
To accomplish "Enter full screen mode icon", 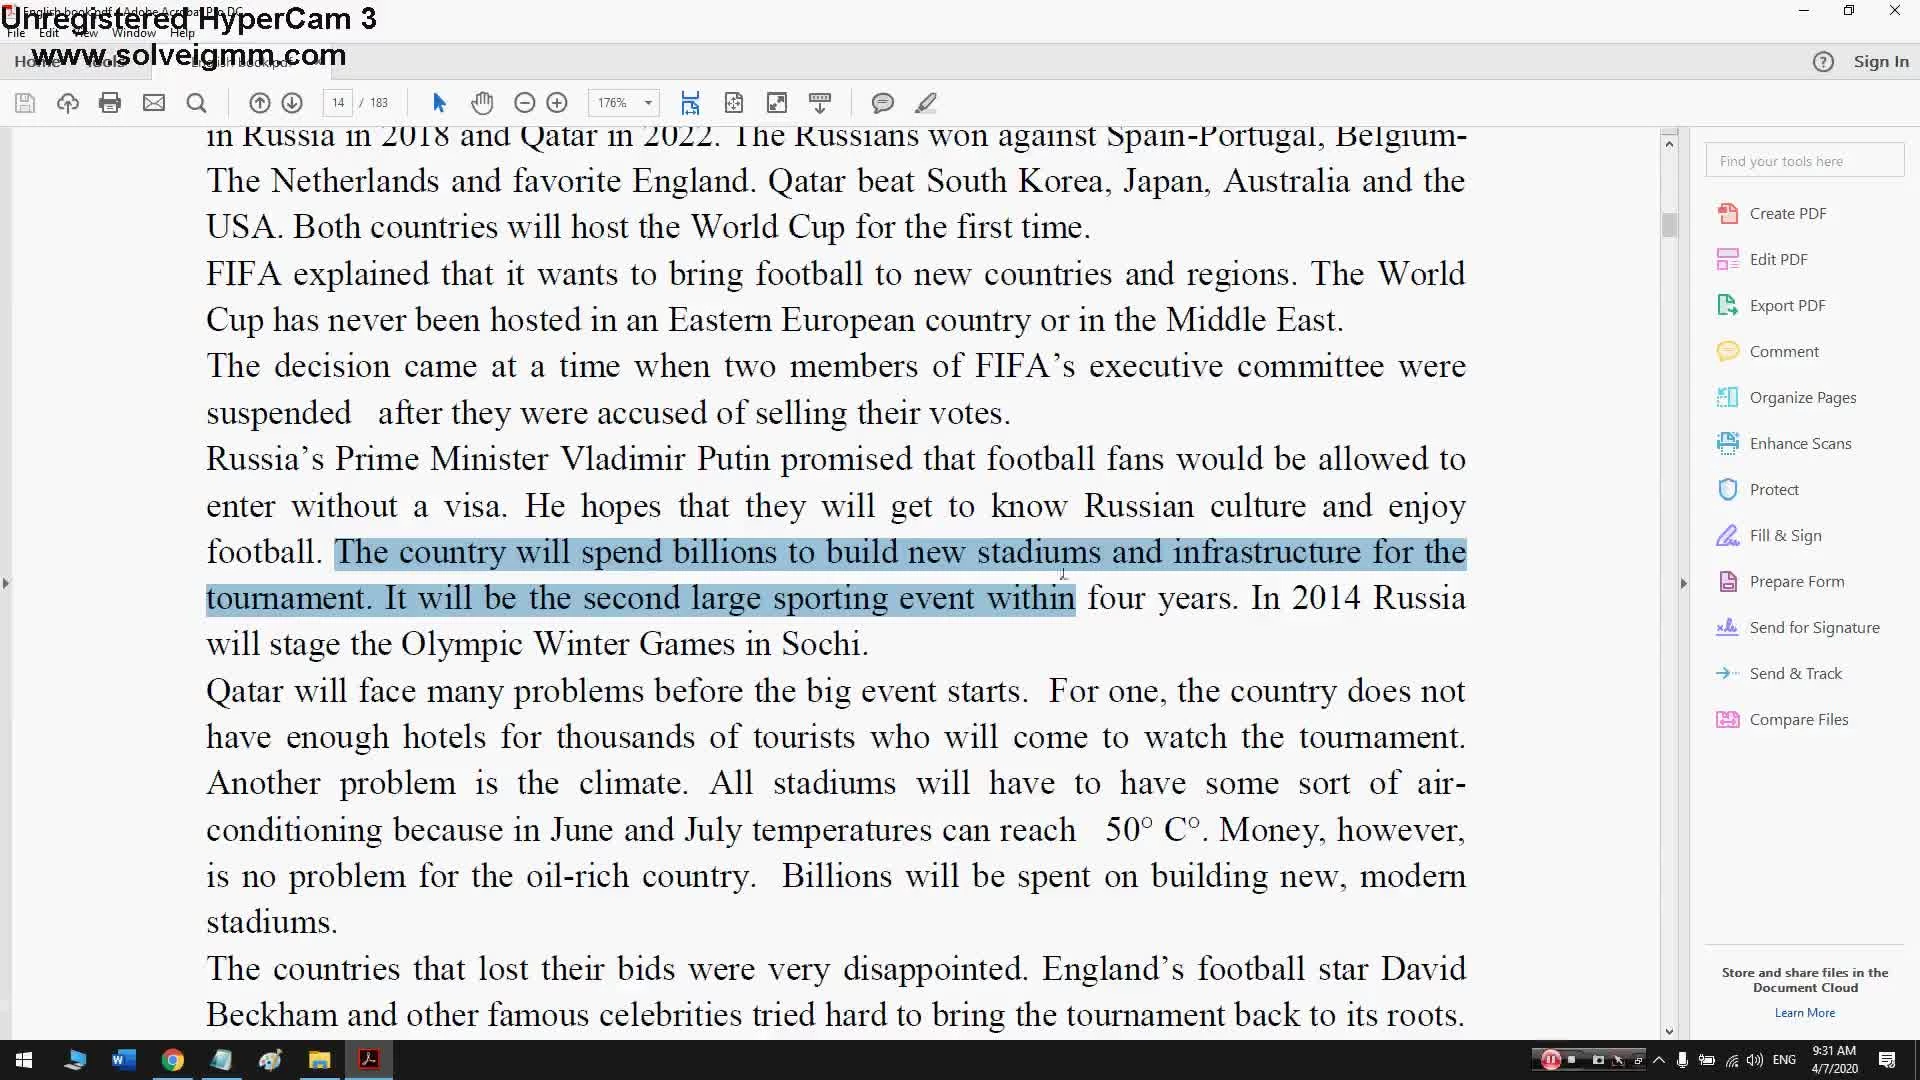I will [x=777, y=103].
